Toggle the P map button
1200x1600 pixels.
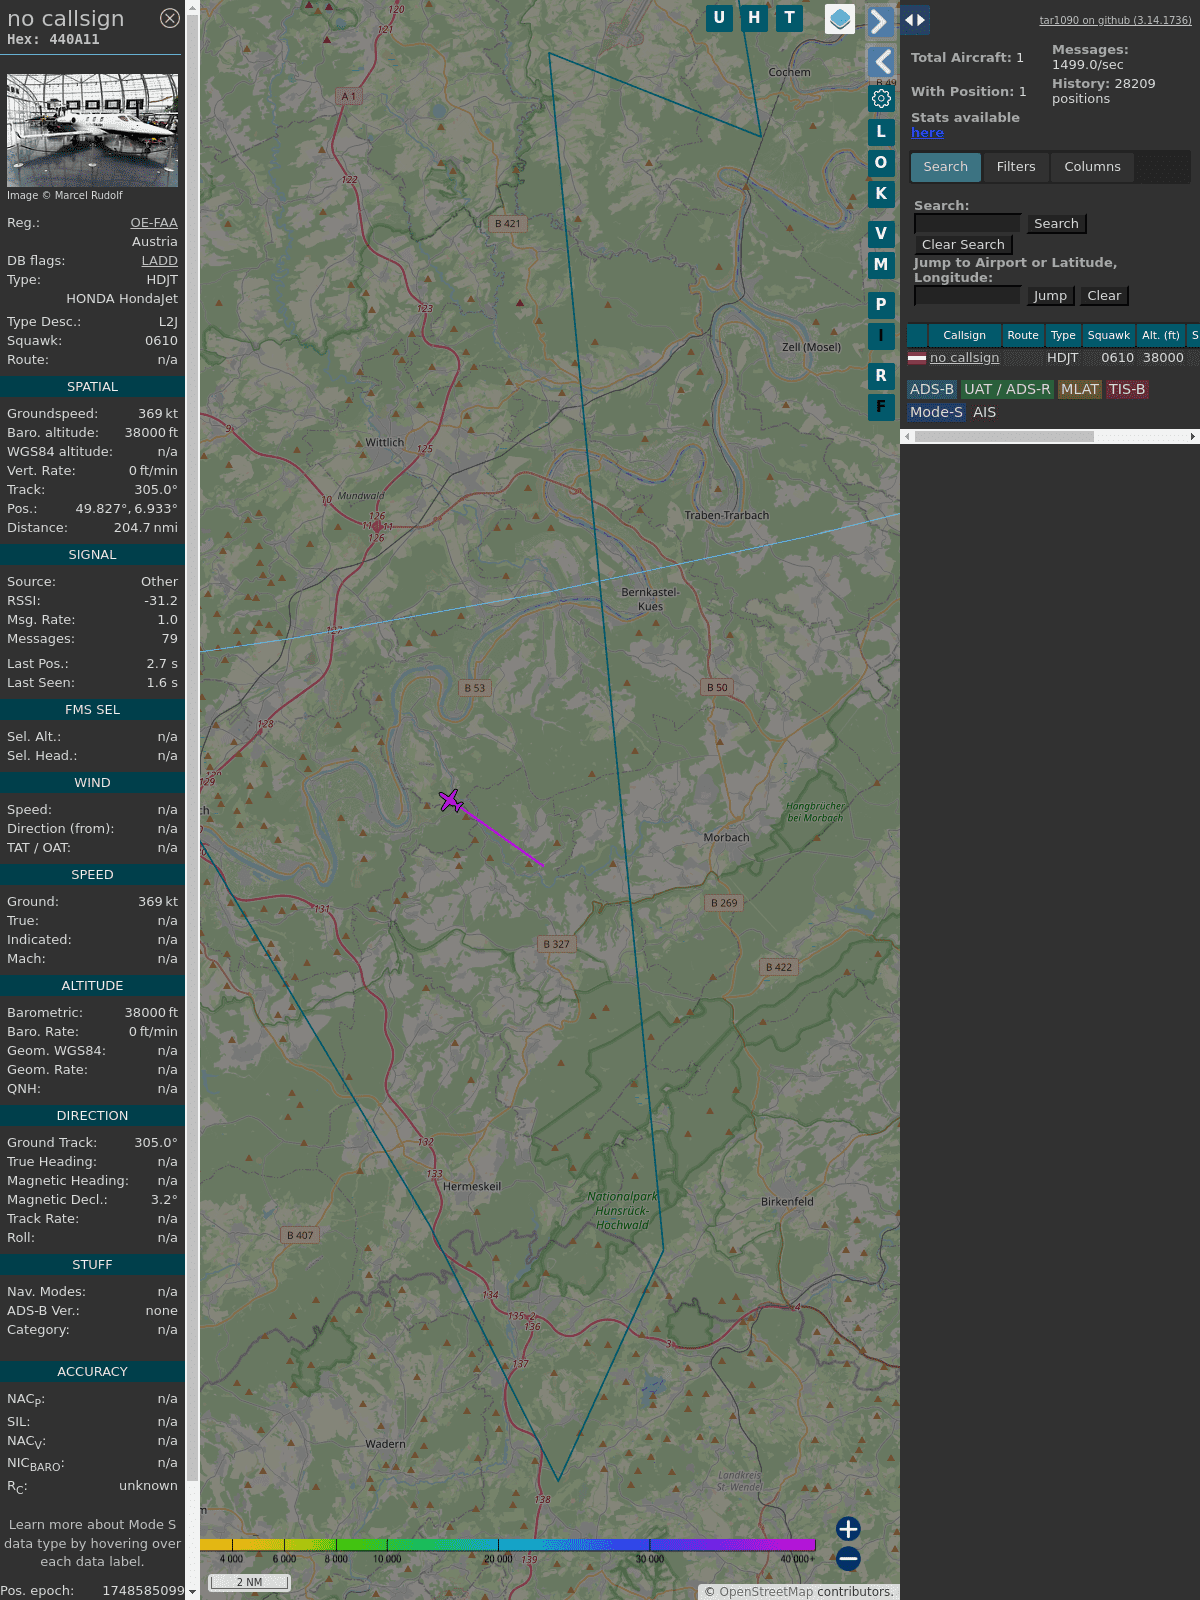pos(881,305)
